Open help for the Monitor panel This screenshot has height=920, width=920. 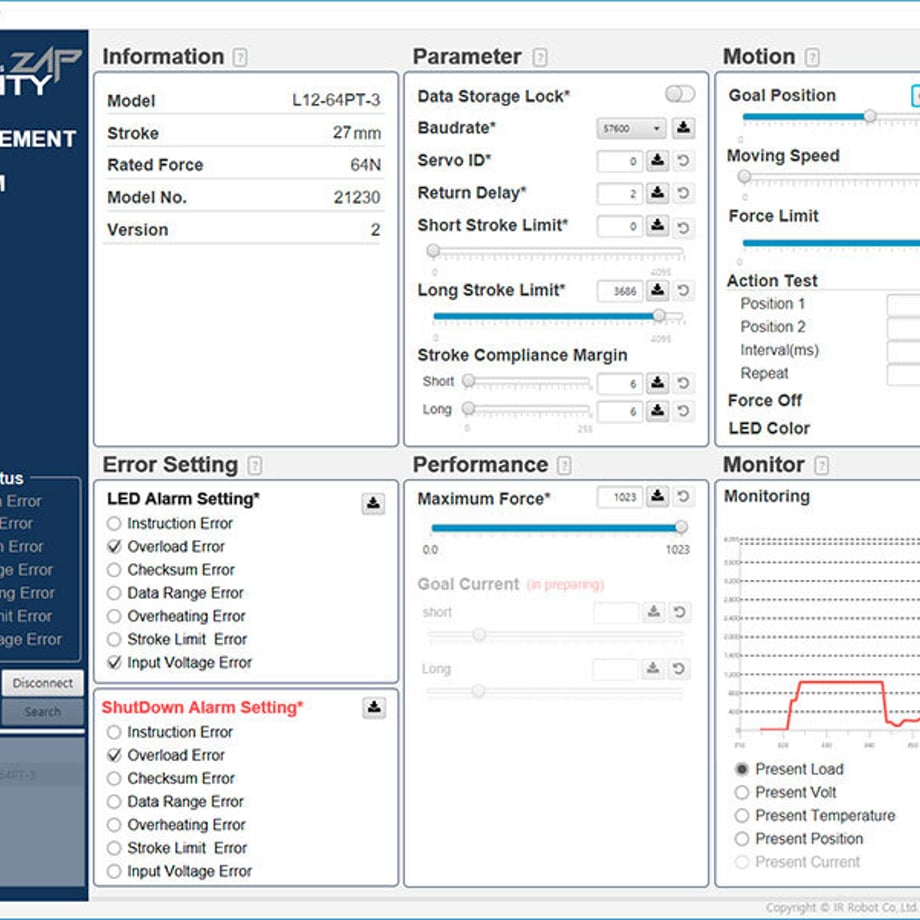821,466
